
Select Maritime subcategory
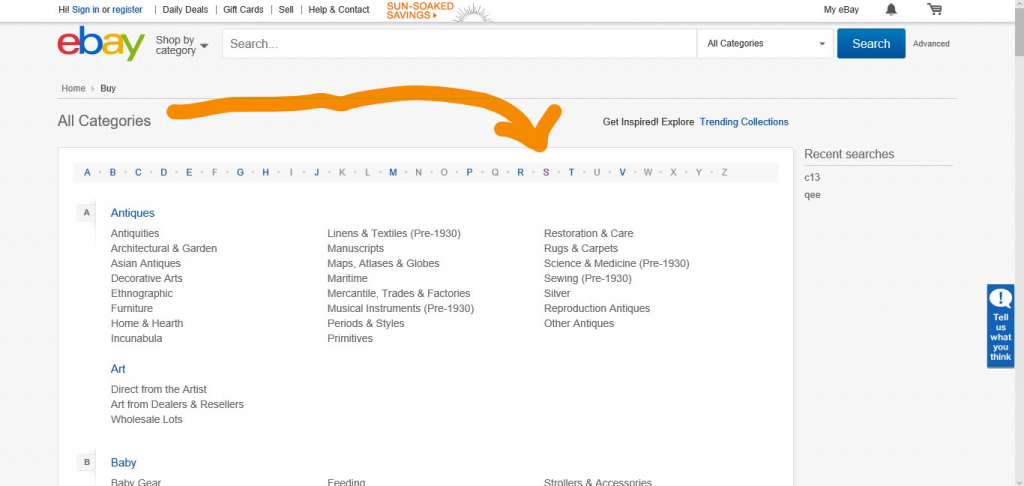pos(347,278)
